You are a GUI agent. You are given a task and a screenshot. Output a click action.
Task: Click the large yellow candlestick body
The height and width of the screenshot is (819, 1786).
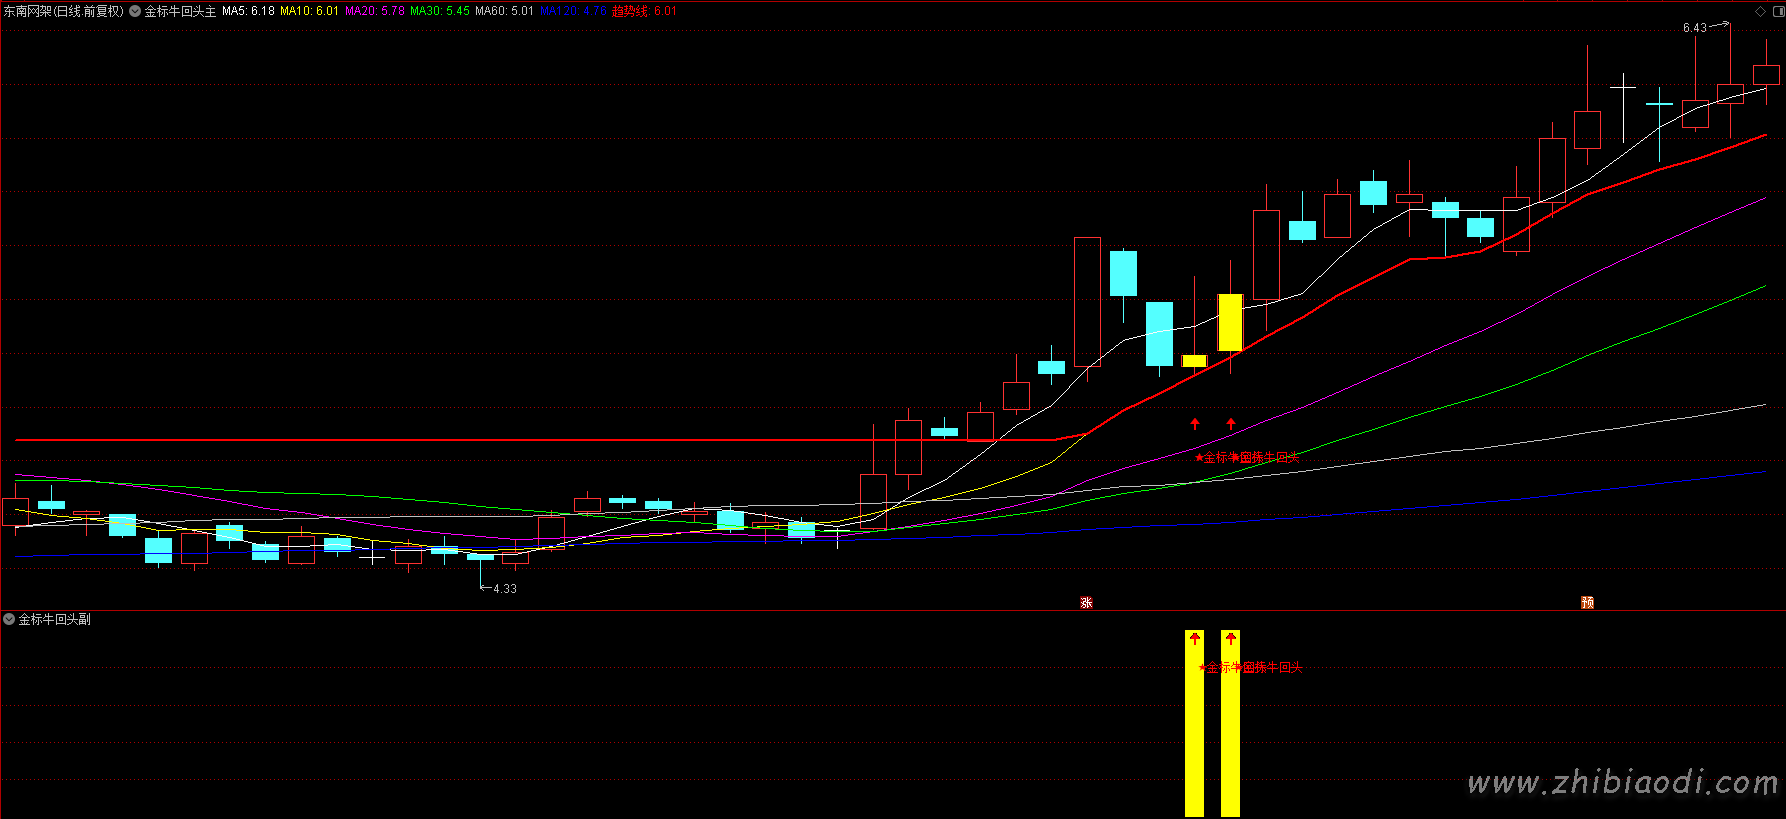(1230, 322)
